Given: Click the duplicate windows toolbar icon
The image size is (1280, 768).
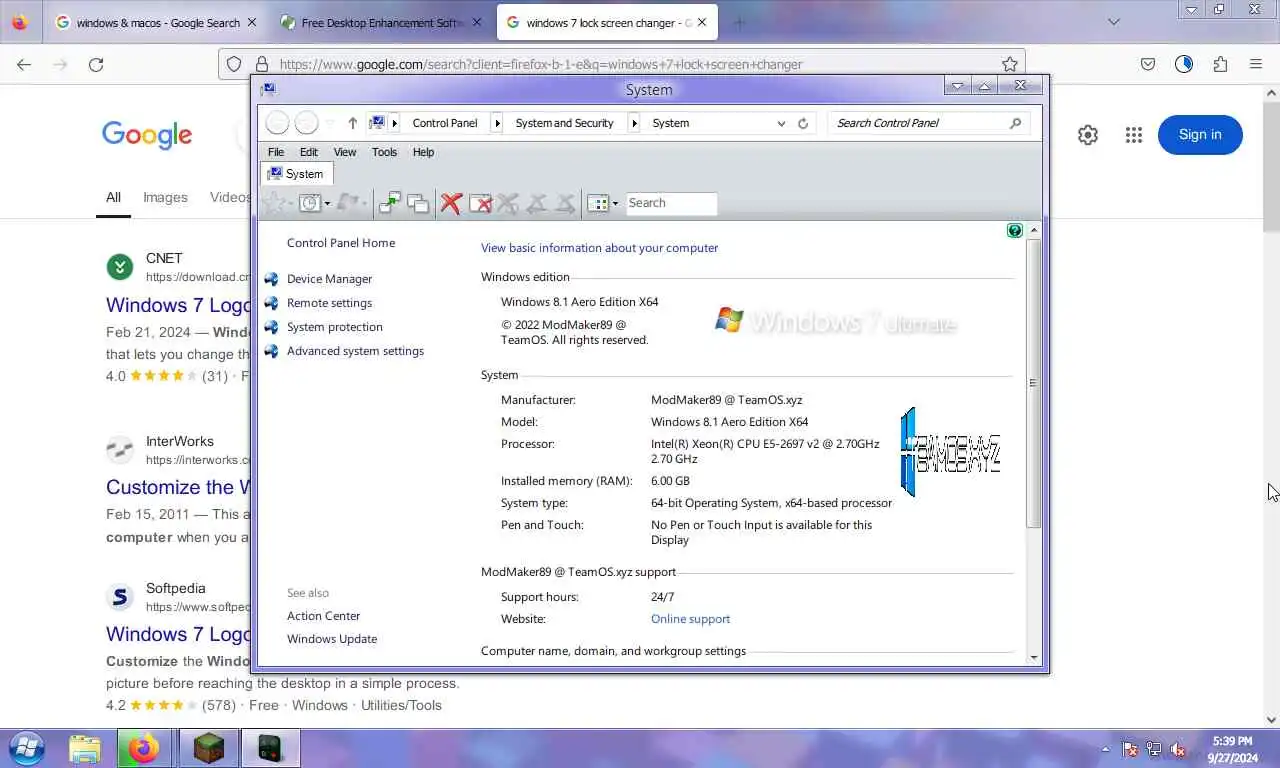Looking at the screenshot, I should [418, 203].
